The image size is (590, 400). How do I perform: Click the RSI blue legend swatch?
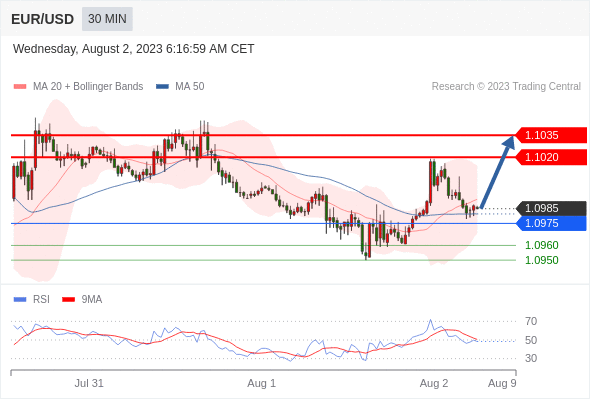tap(20, 300)
